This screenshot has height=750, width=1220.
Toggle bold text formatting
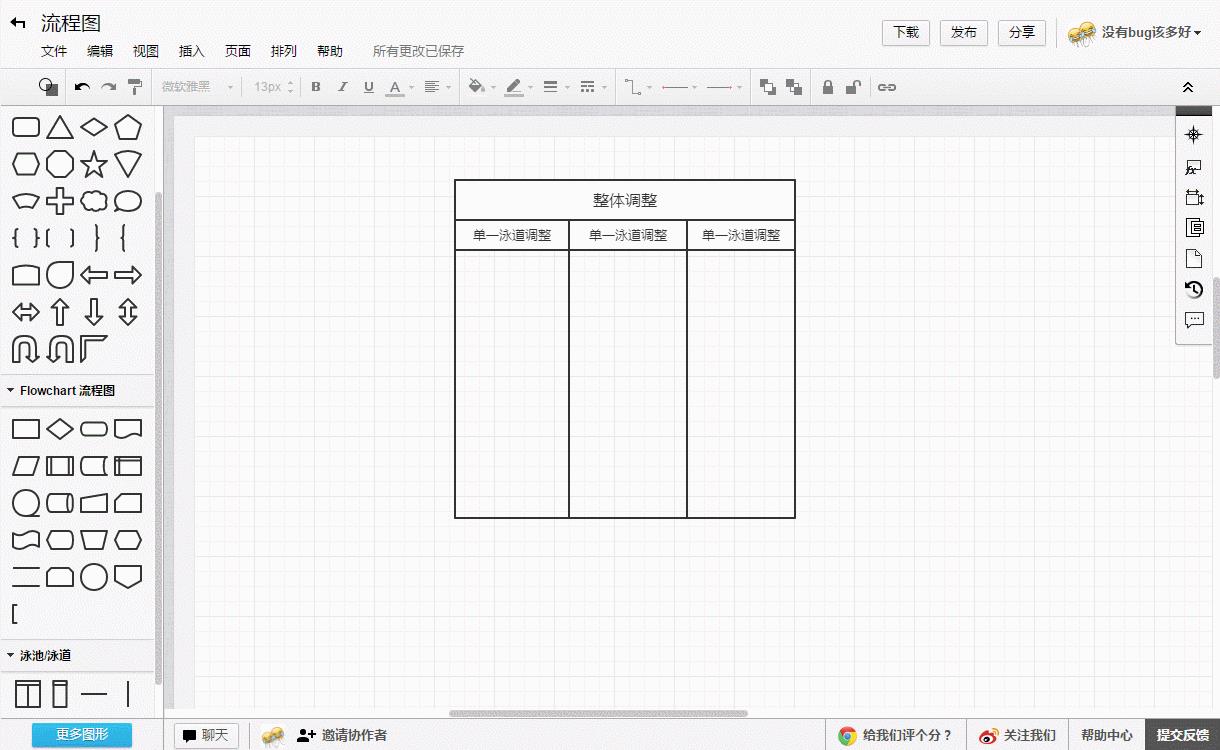pyautogui.click(x=316, y=87)
